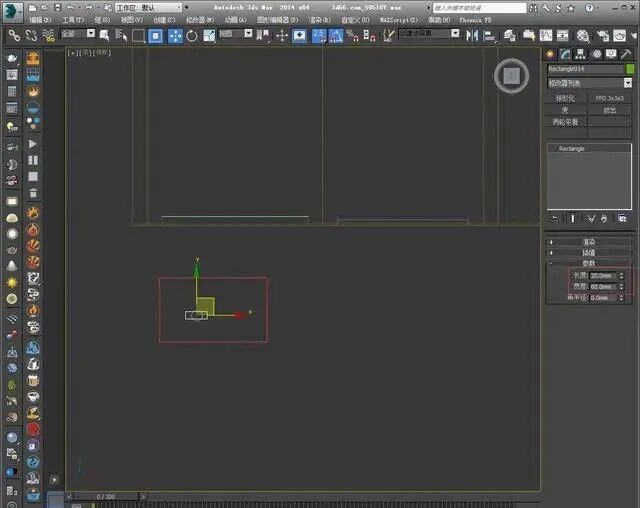This screenshot has width=640, height=508.
Task: Open the Mirror tool
Action: click(472, 36)
